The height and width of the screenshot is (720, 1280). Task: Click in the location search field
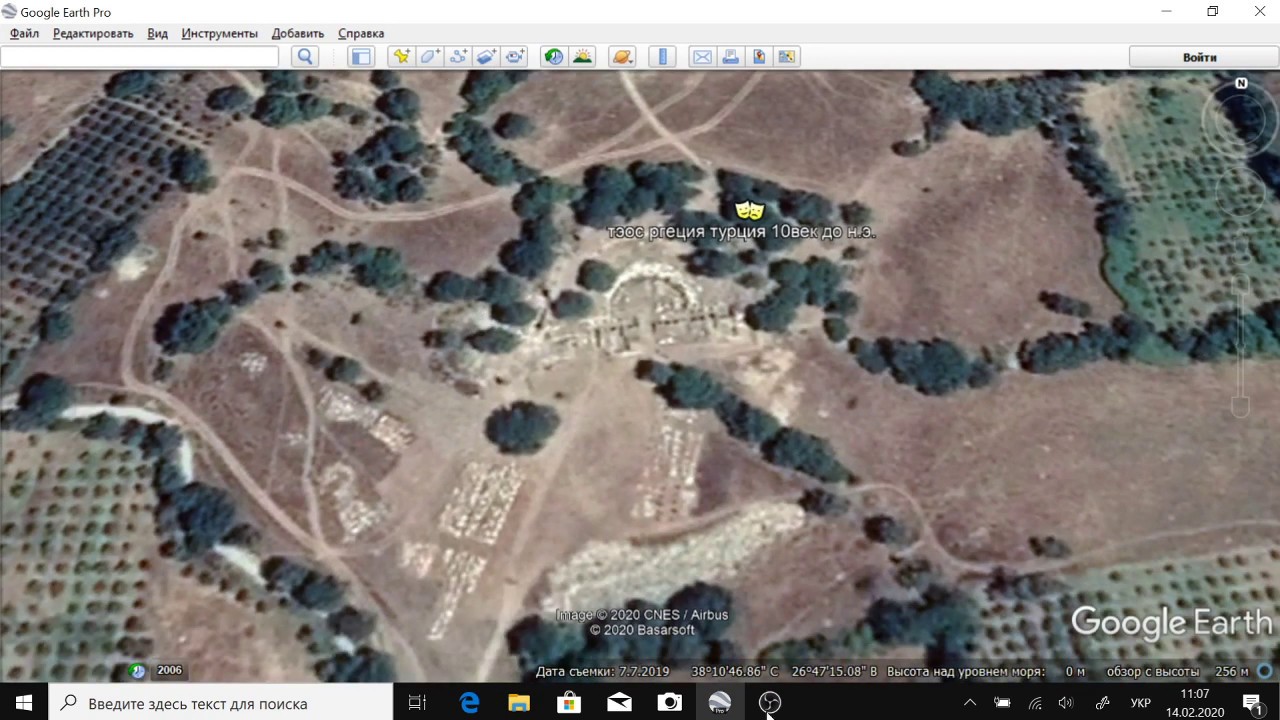click(139, 57)
